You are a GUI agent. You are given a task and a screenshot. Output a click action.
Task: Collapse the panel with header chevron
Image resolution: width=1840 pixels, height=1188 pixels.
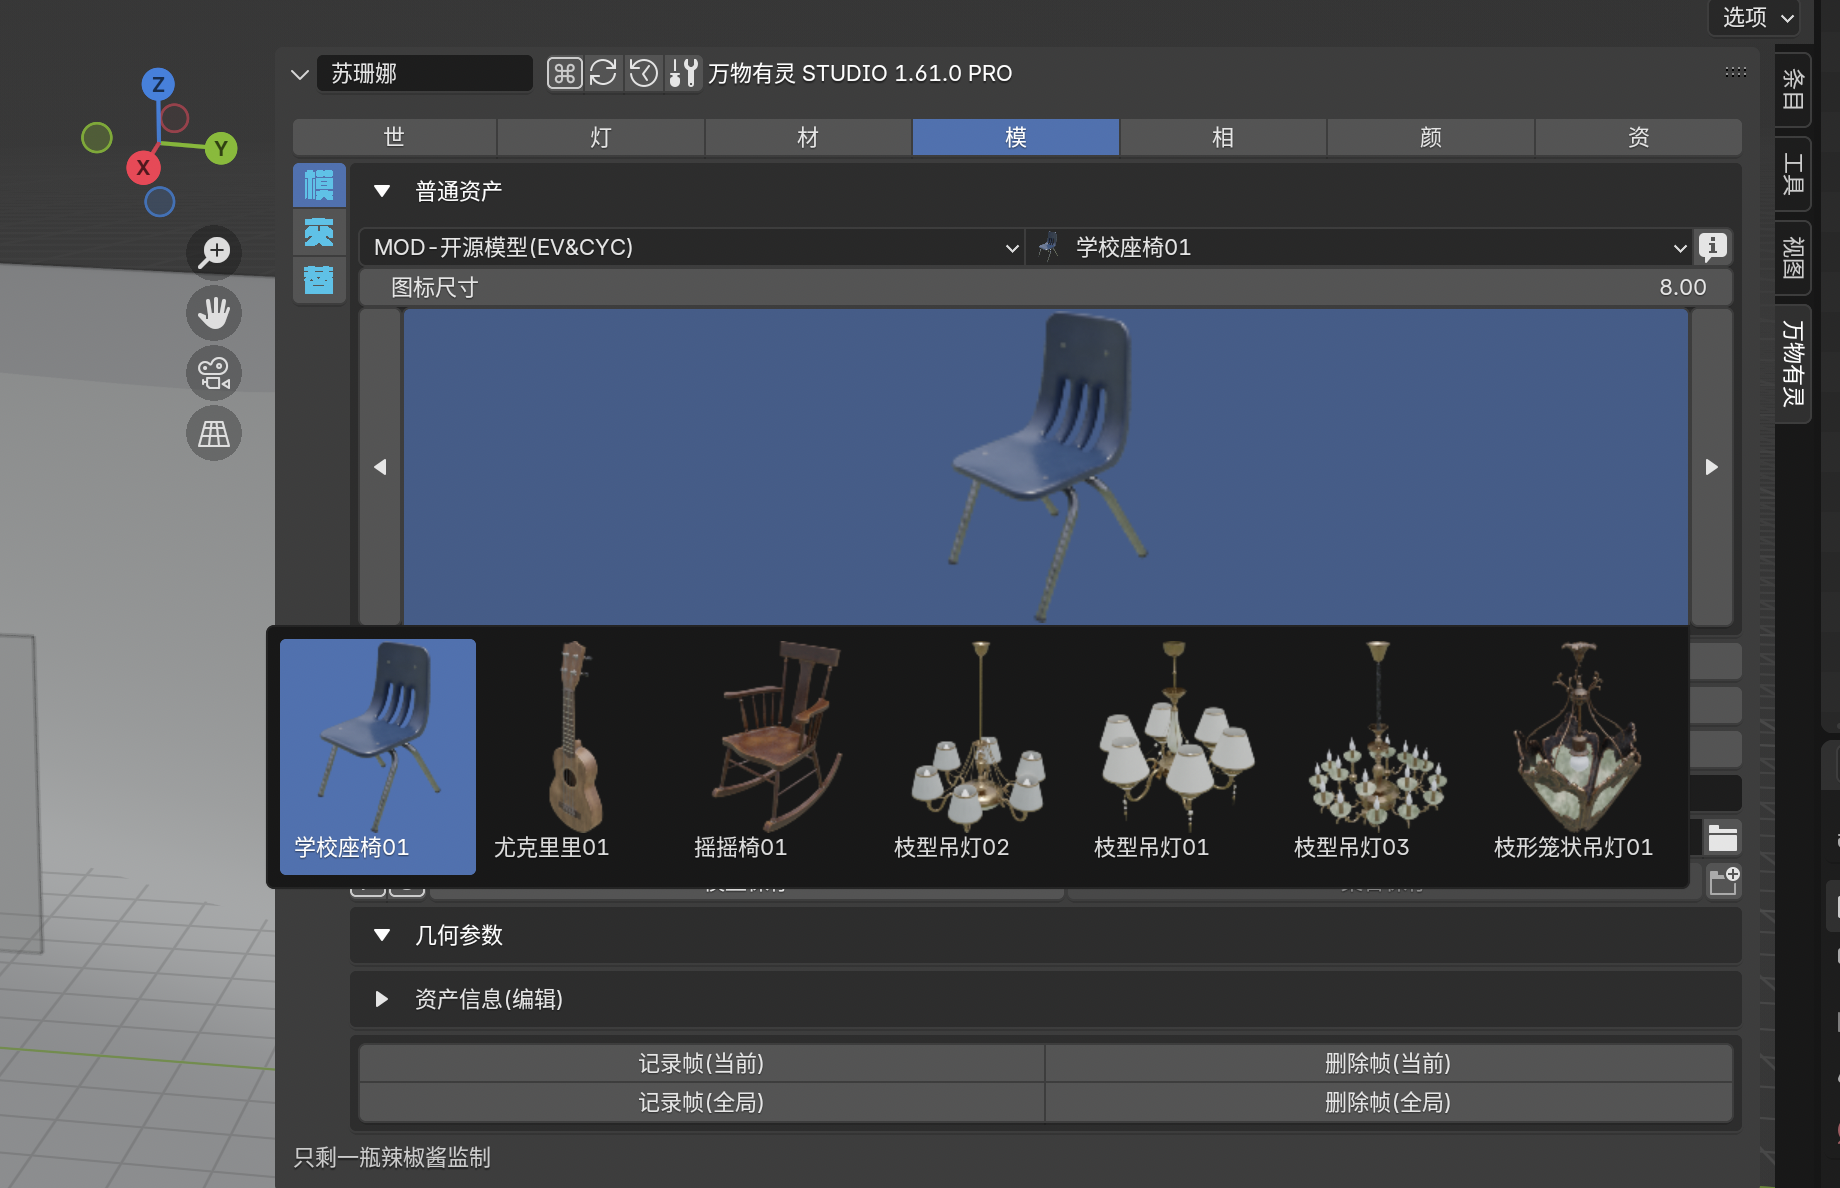point(299,74)
